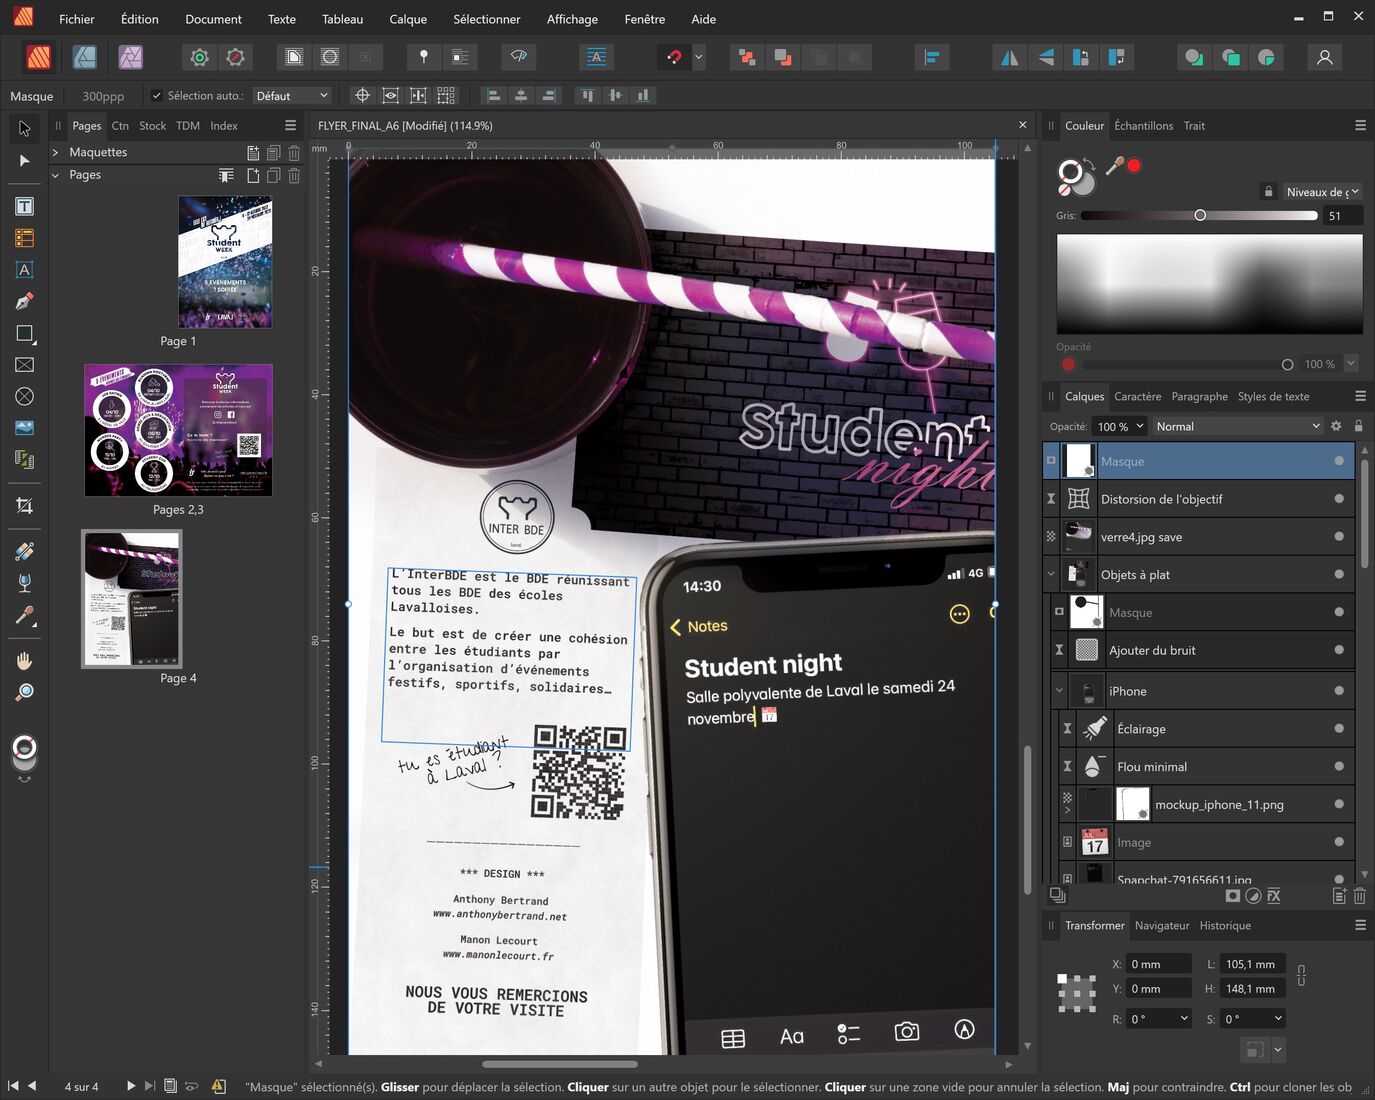Switch to the Échantillons tab
The image size is (1375, 1100).
pyautogui.click(x=1143, y=126)
